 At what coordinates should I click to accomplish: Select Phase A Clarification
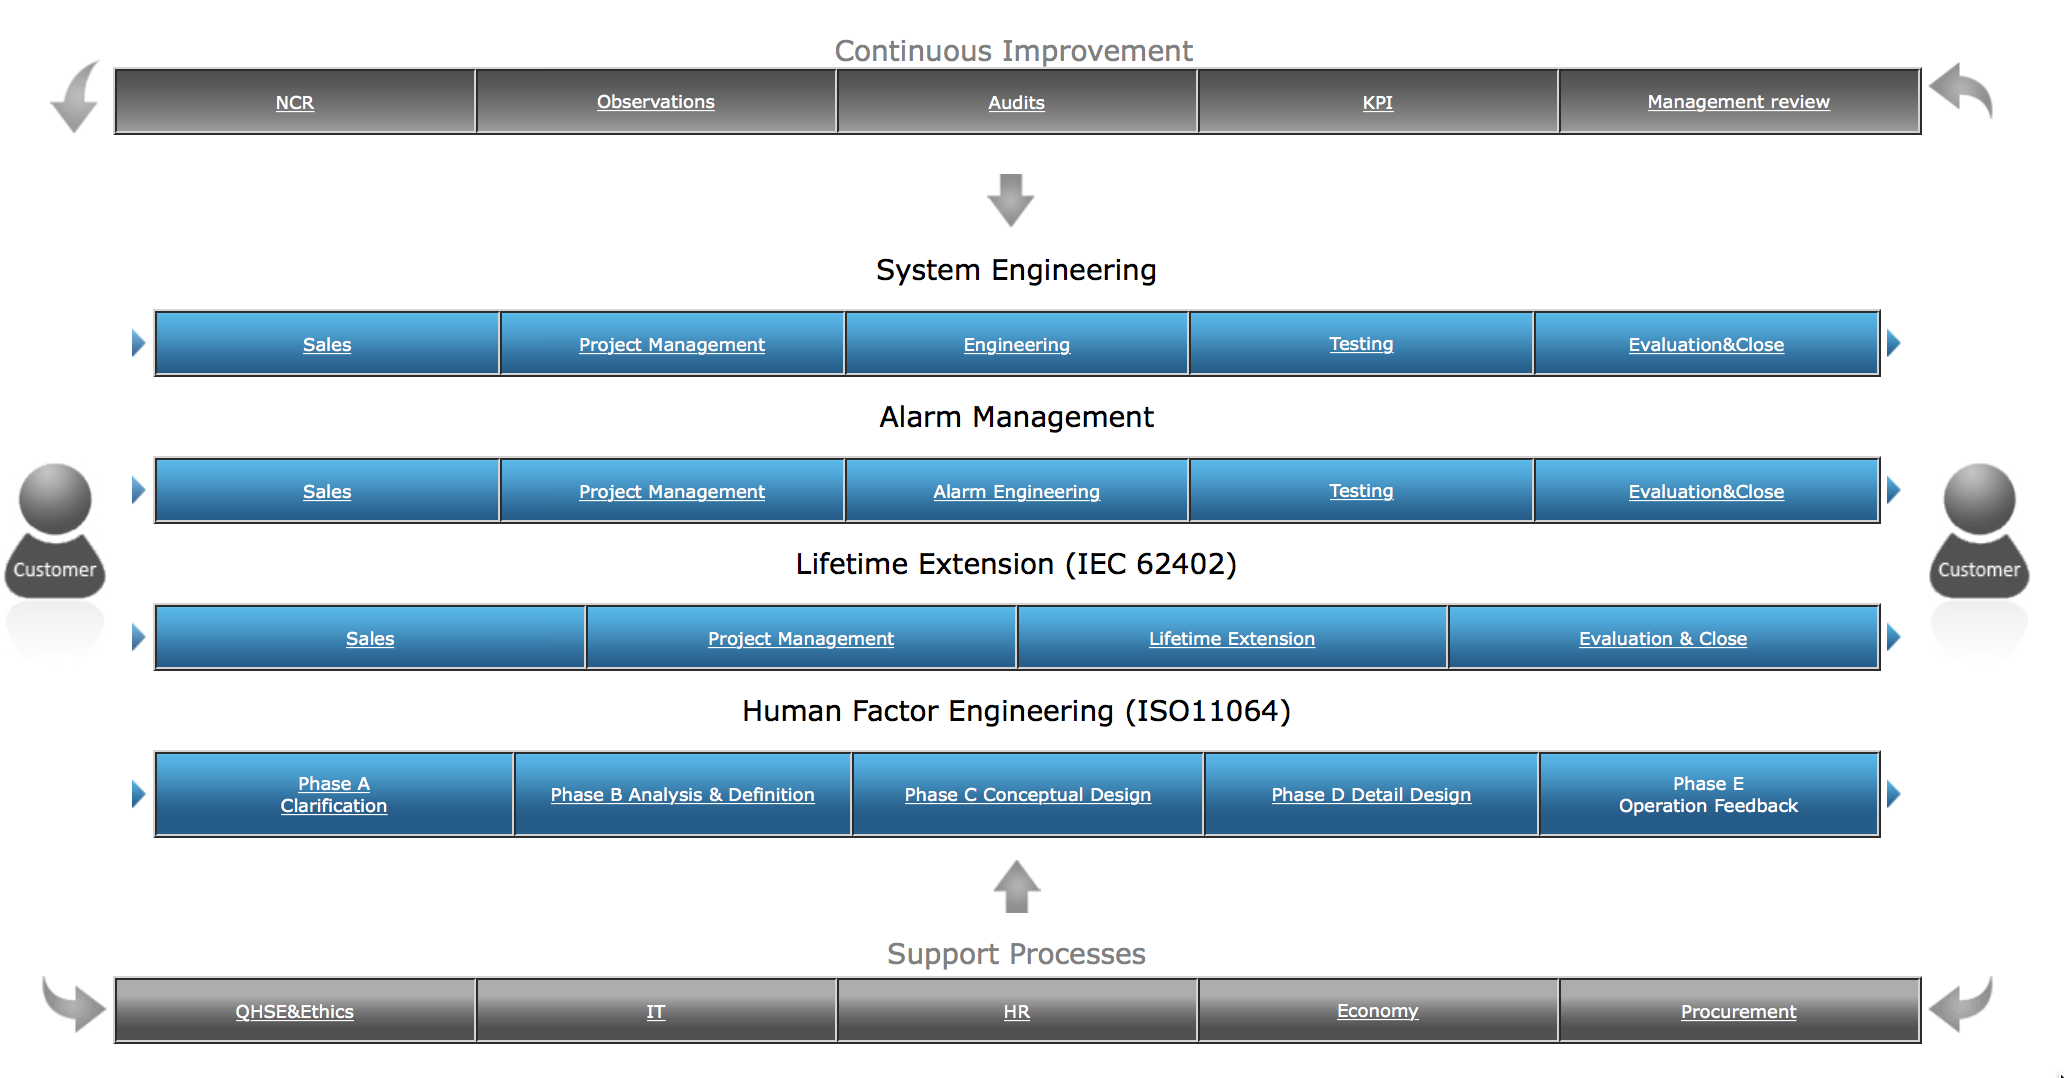(333, 795)
